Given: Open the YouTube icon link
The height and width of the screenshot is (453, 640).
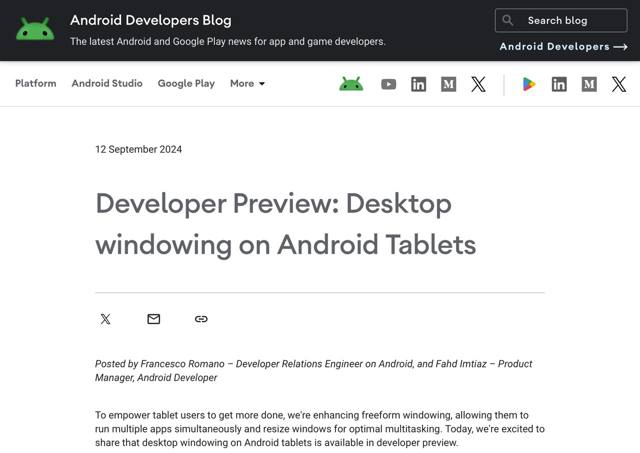Looking at the screenshot, I should [x=388, y=84].
